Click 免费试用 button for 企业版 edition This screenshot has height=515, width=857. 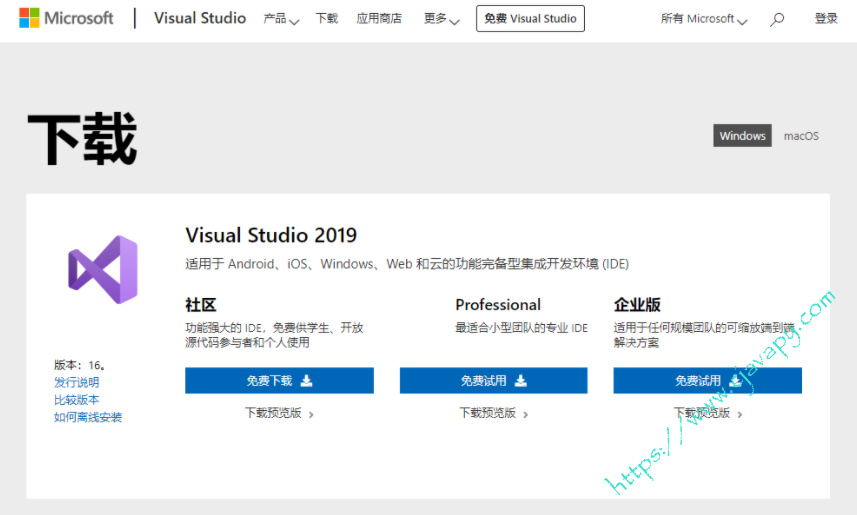(707, 381)
